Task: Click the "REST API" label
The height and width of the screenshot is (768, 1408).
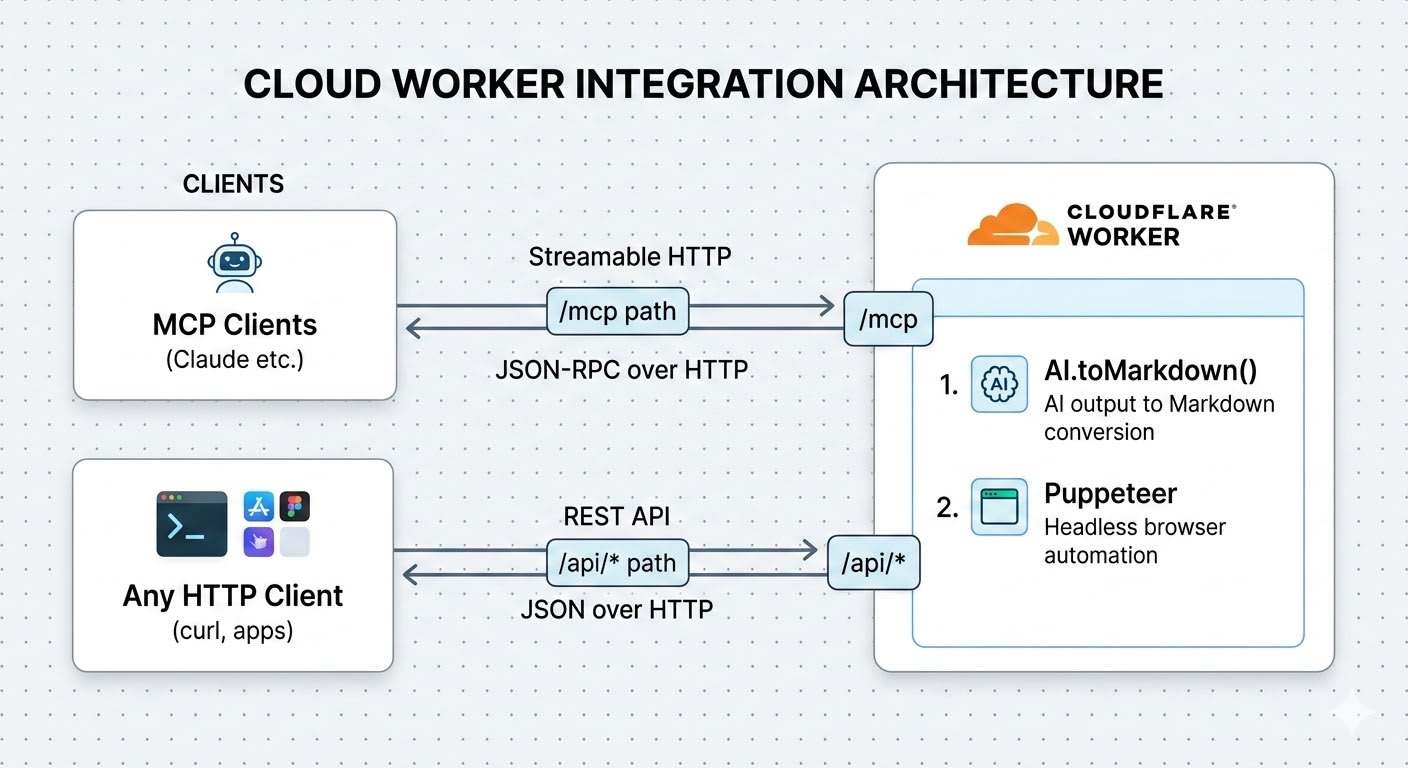Action: click(x=617, y=516)
